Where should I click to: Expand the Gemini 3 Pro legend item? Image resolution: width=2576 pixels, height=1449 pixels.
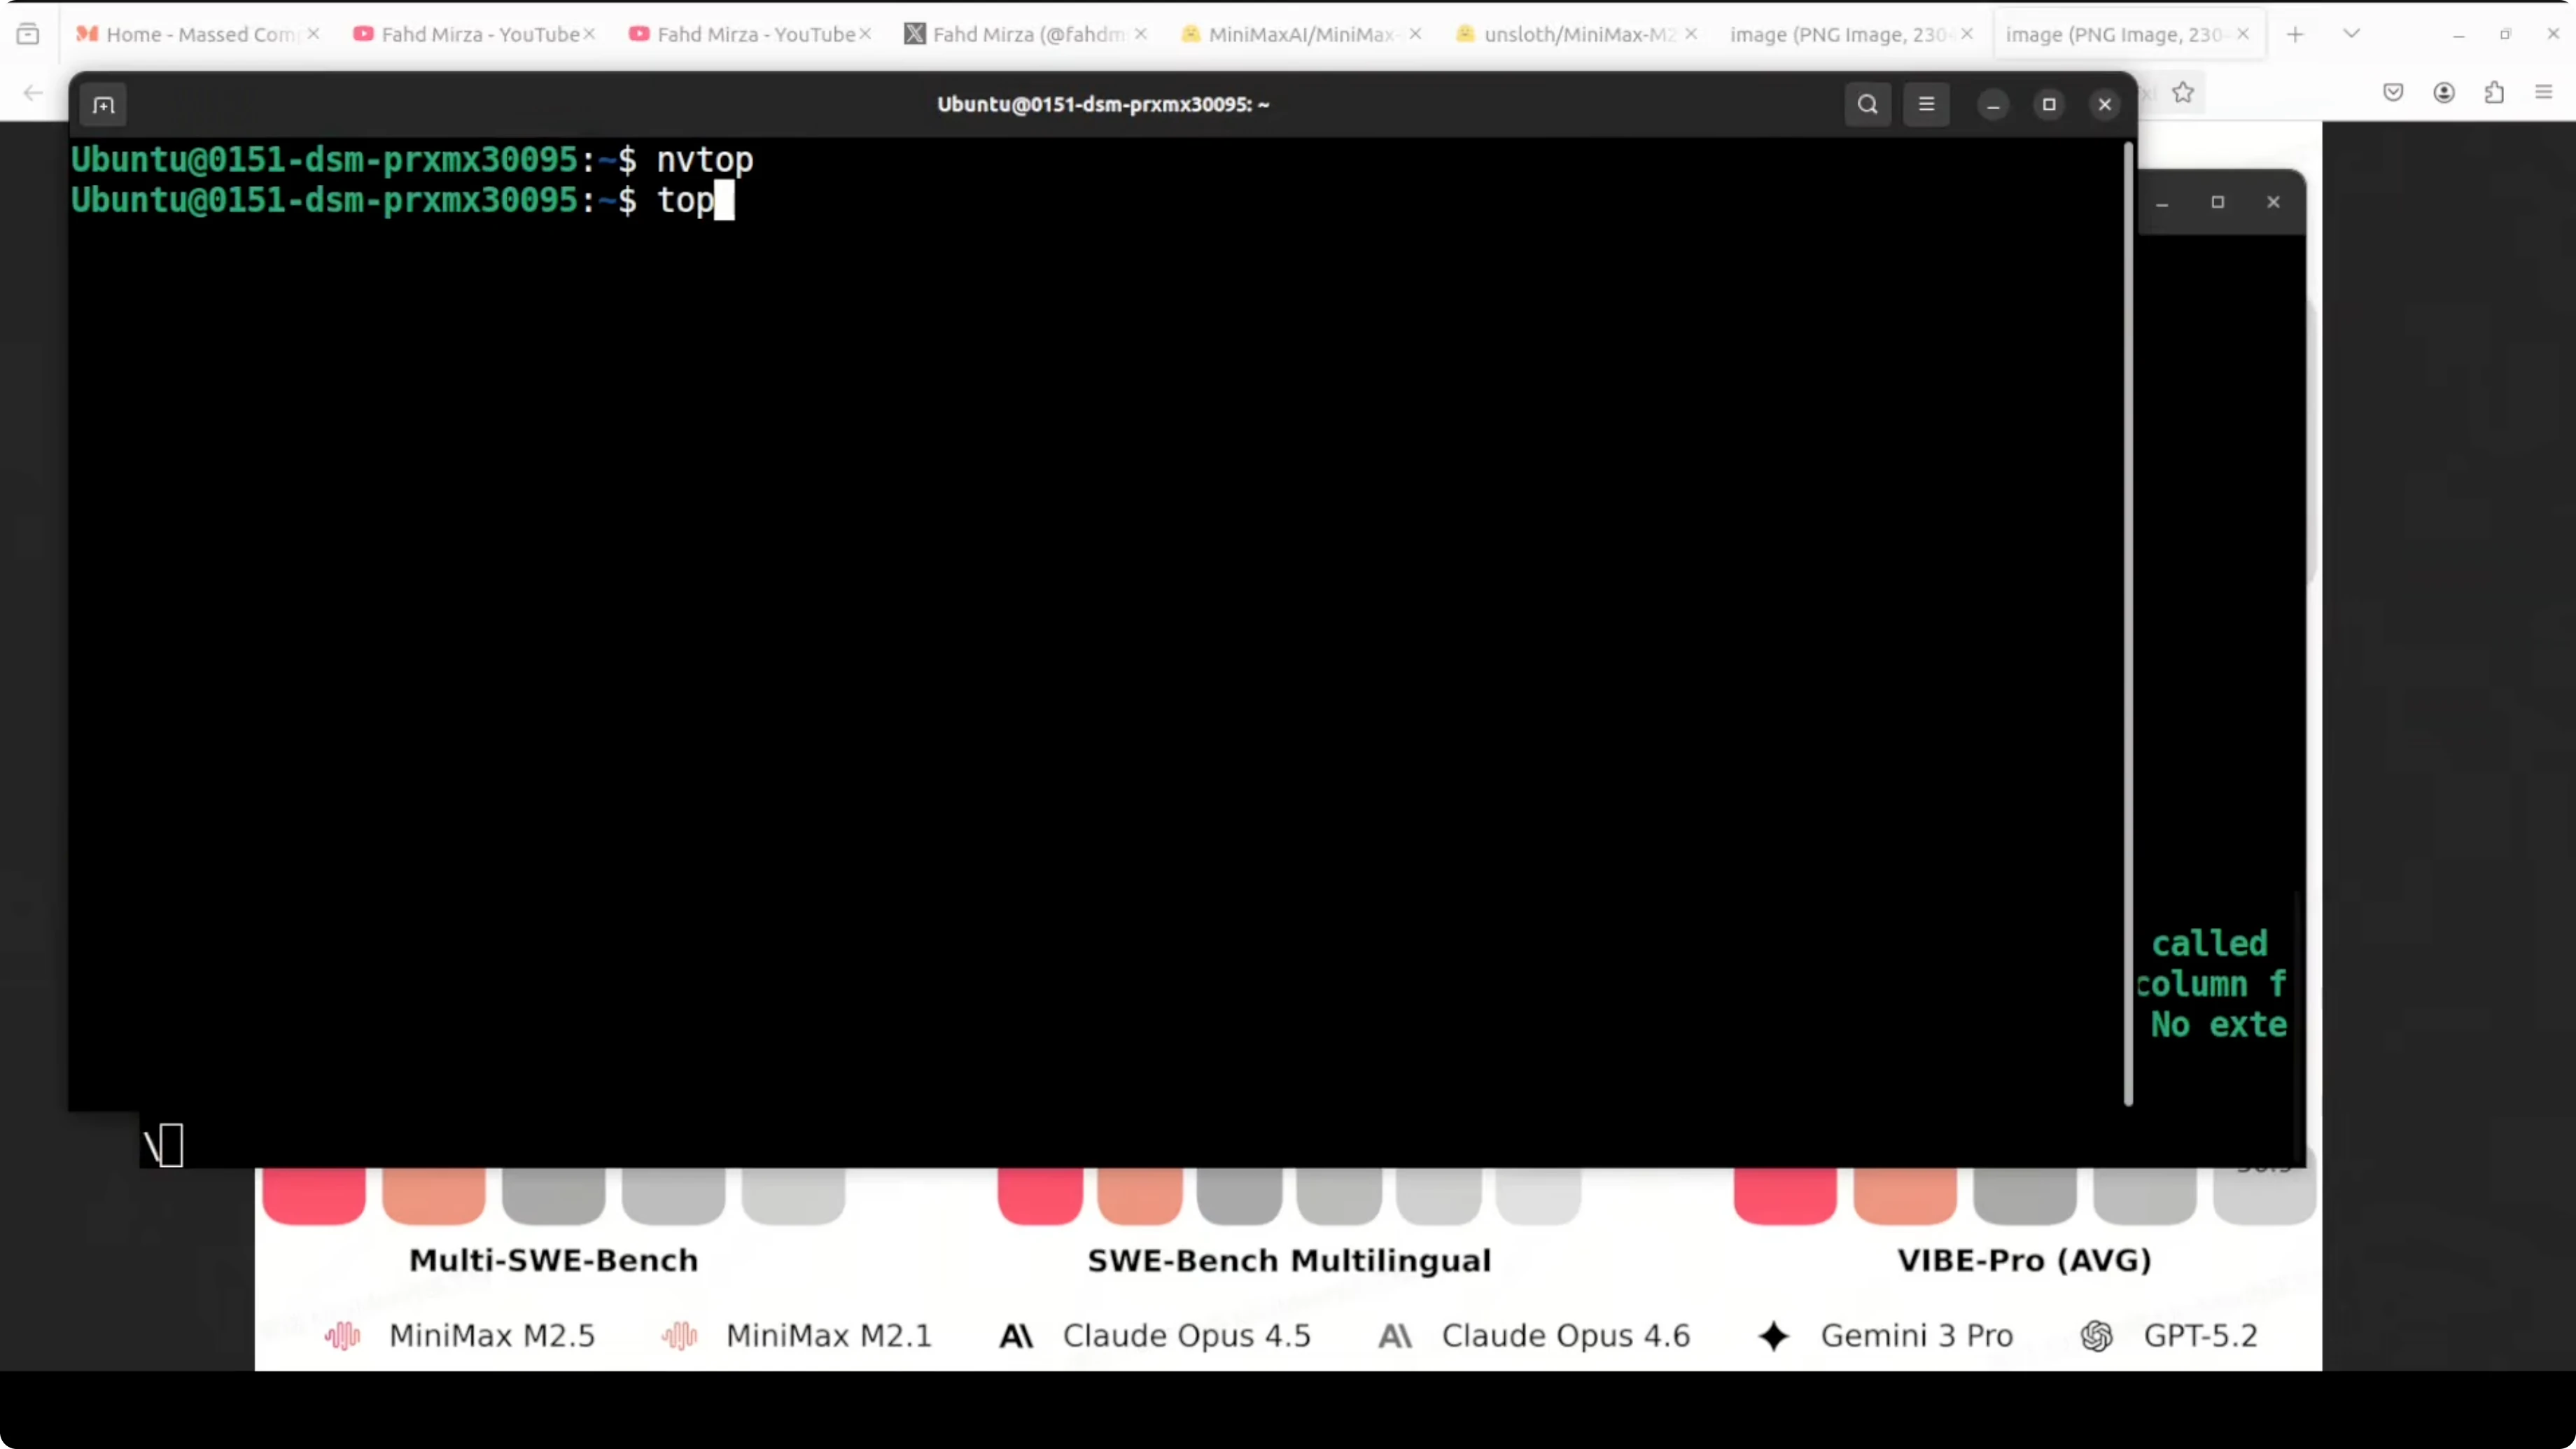(x=1889, y=1335)
